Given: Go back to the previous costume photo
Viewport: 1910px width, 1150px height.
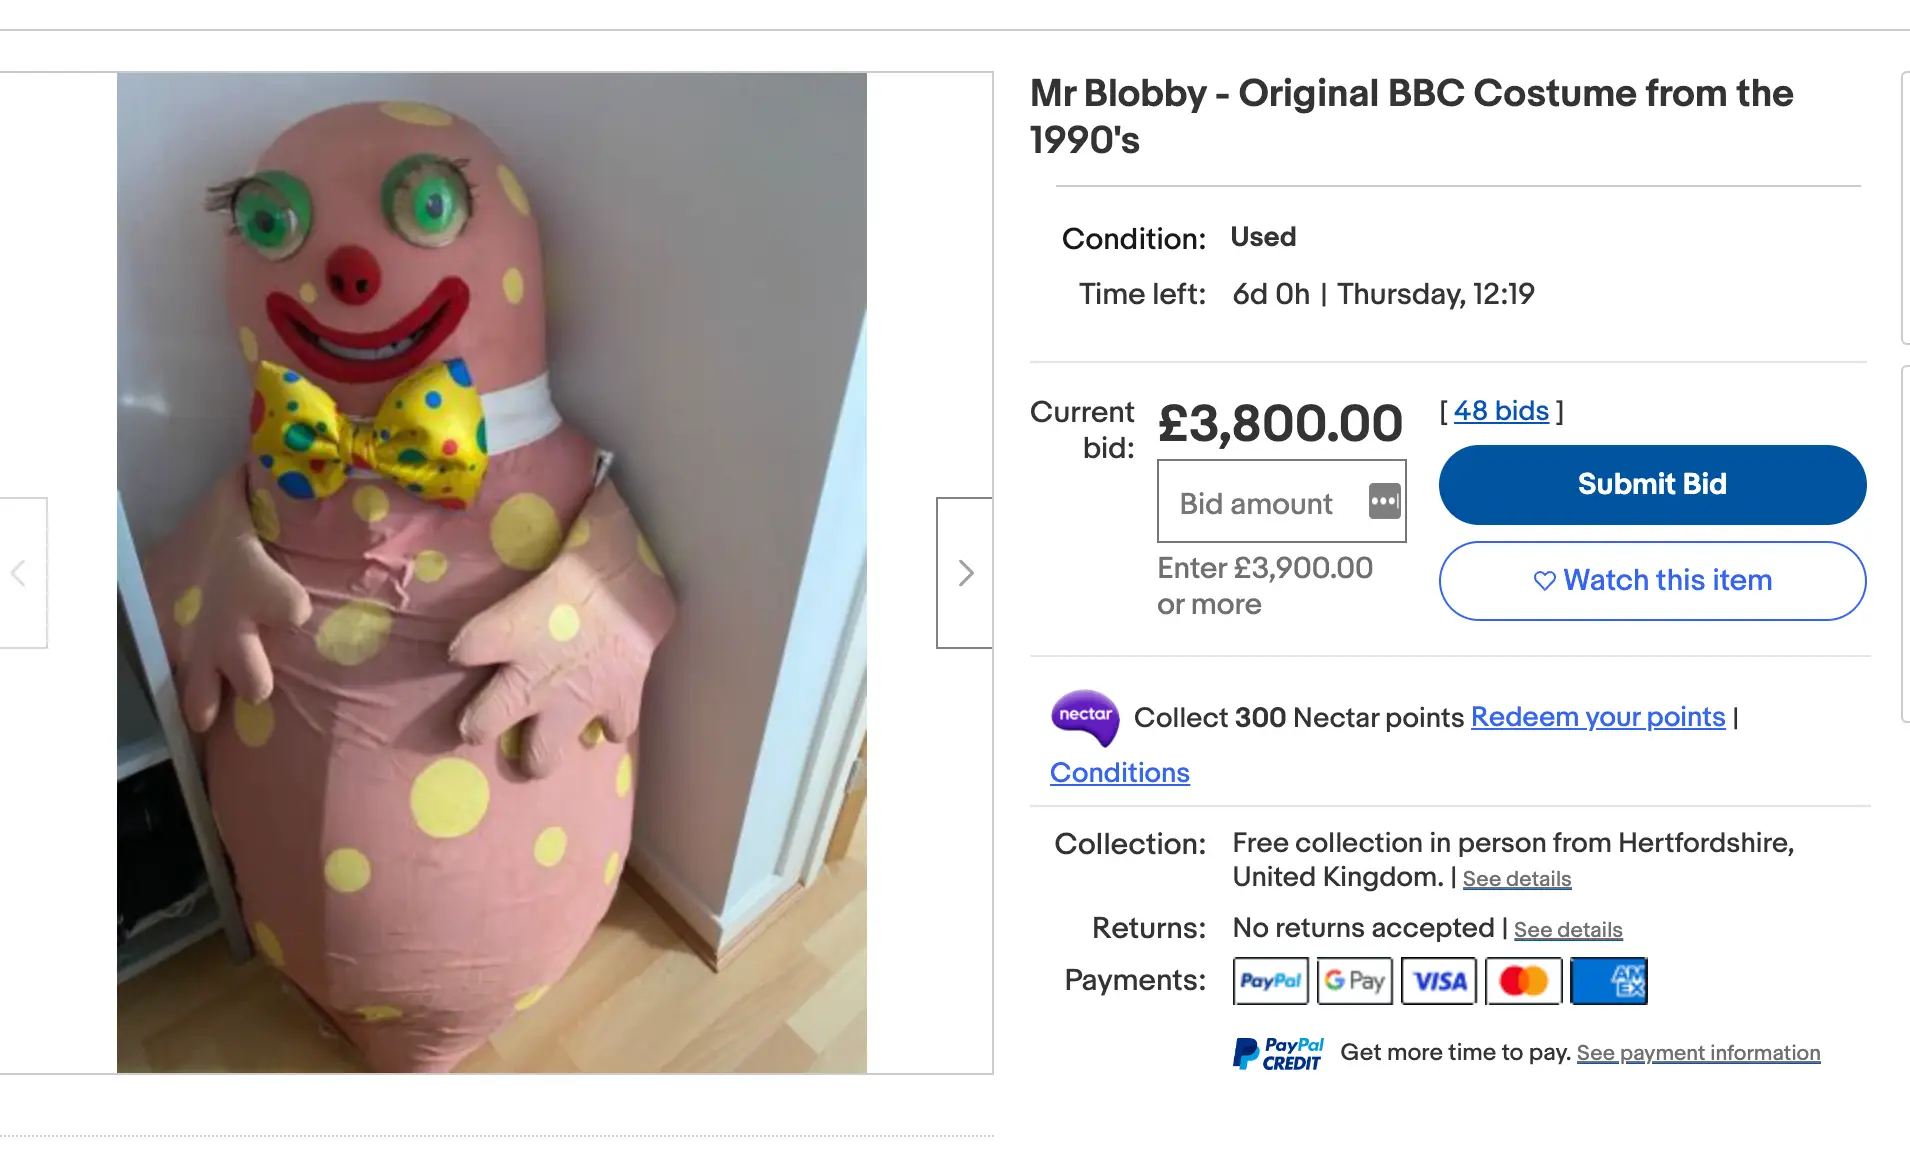Looking at the screenshot, I should tap(18, 572).
